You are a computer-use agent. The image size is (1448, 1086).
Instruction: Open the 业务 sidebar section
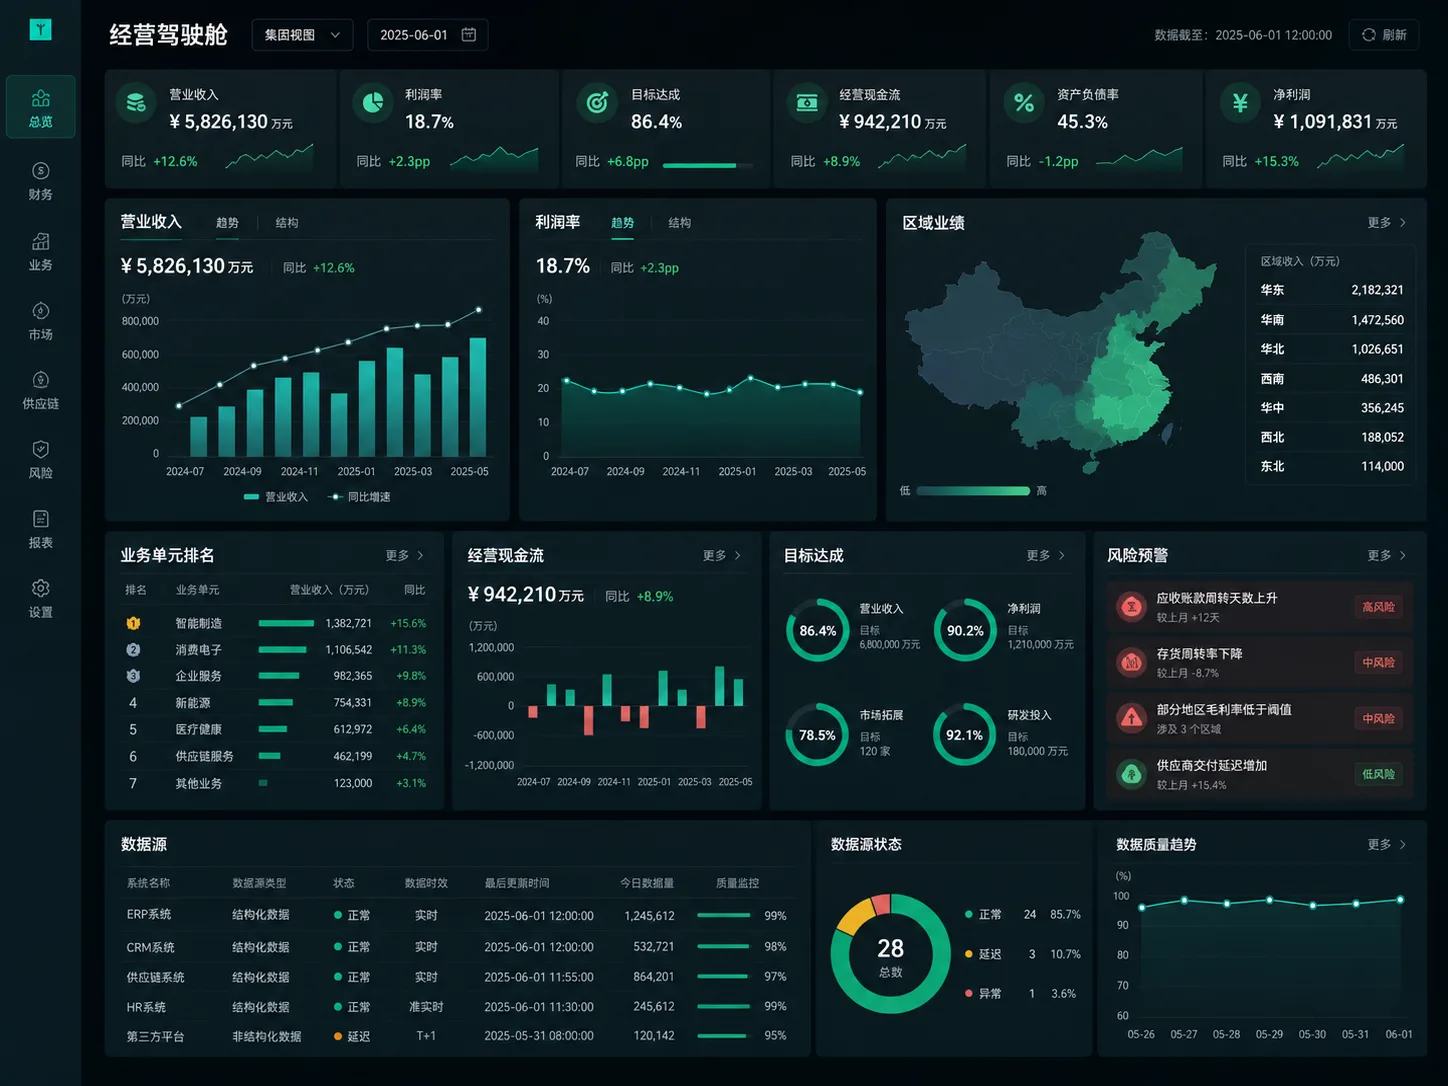click(x=40, y=251)
